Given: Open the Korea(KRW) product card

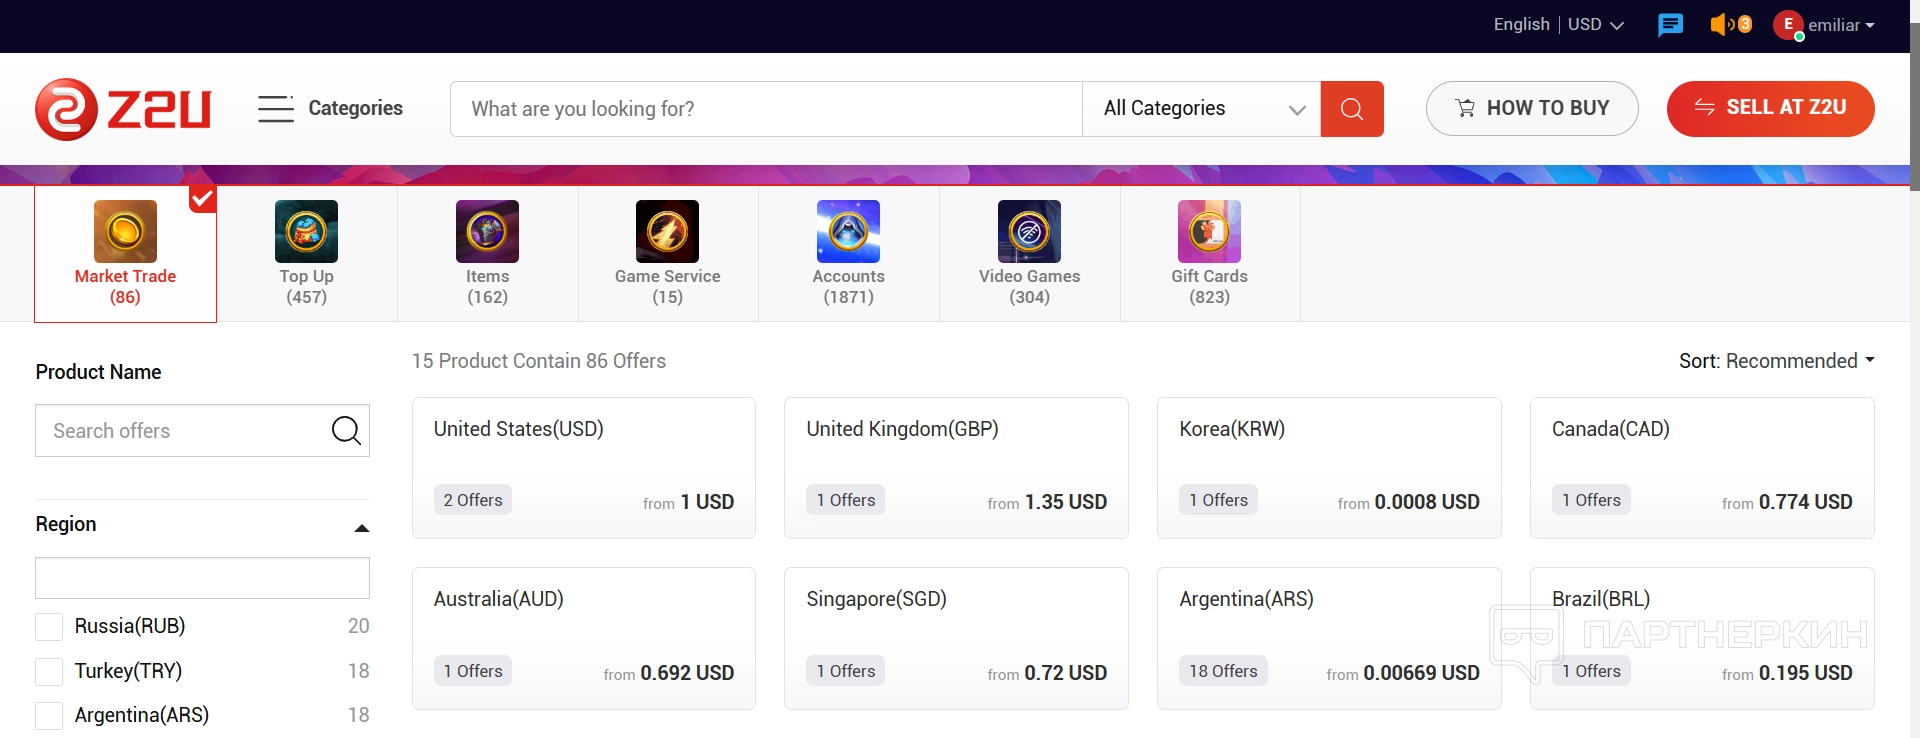Looking at the screenshot, I should [1329, 468].
